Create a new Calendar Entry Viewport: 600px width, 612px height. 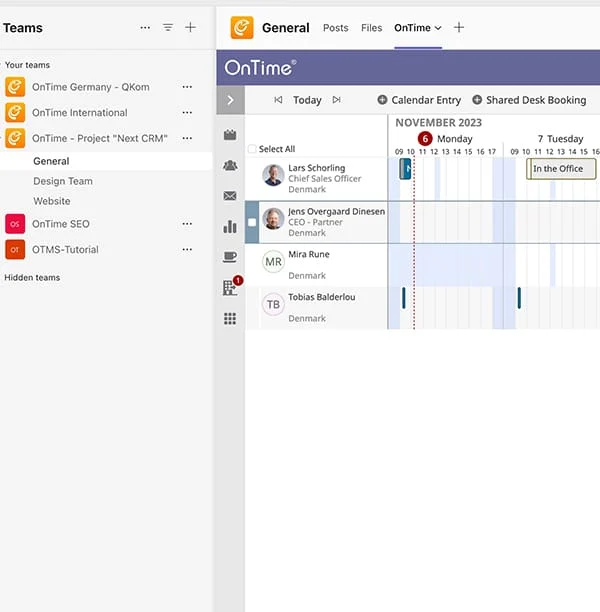point(419,100)
